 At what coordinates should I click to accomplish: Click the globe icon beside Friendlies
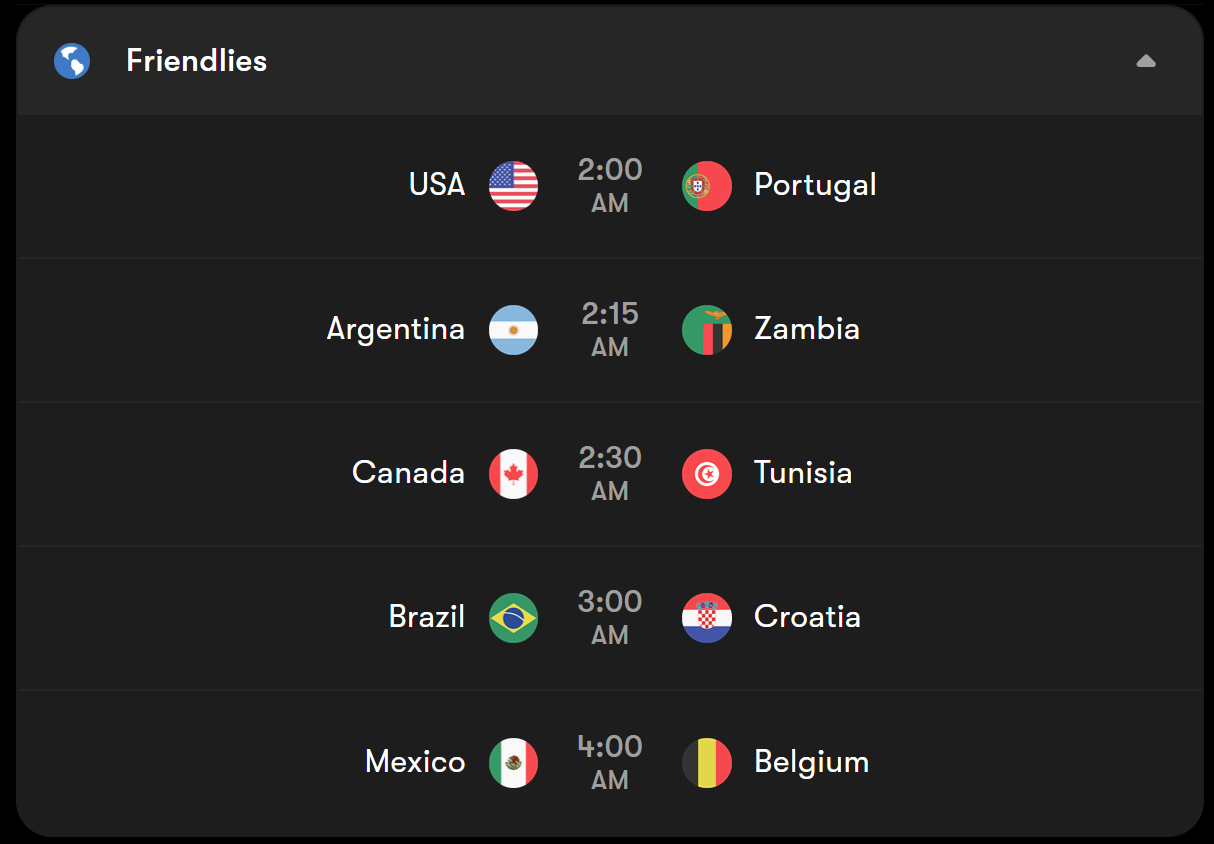pos(72,61)
